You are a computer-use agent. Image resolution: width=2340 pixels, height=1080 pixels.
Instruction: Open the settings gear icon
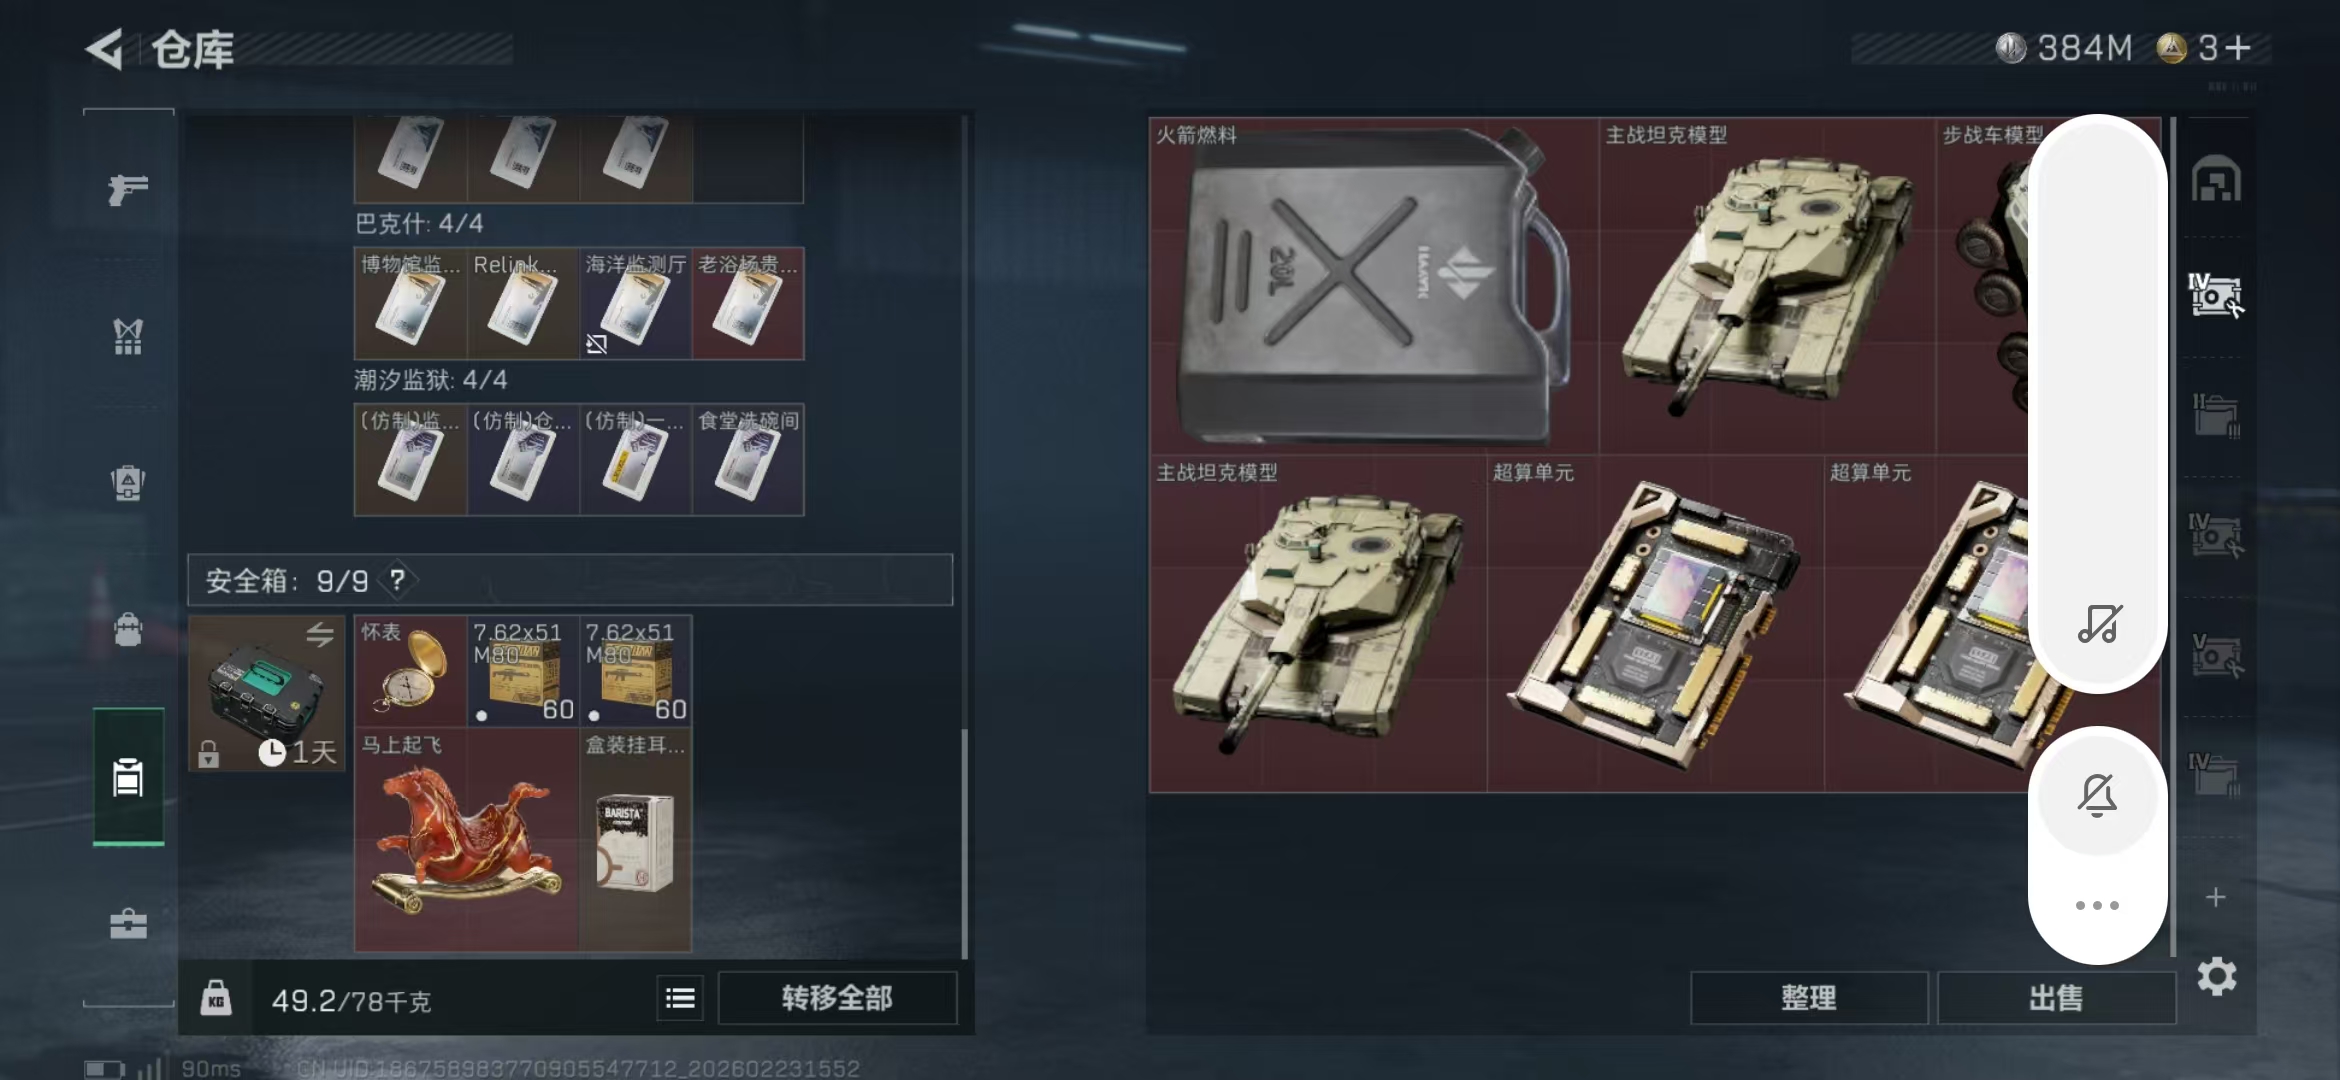coord(2216,976)
